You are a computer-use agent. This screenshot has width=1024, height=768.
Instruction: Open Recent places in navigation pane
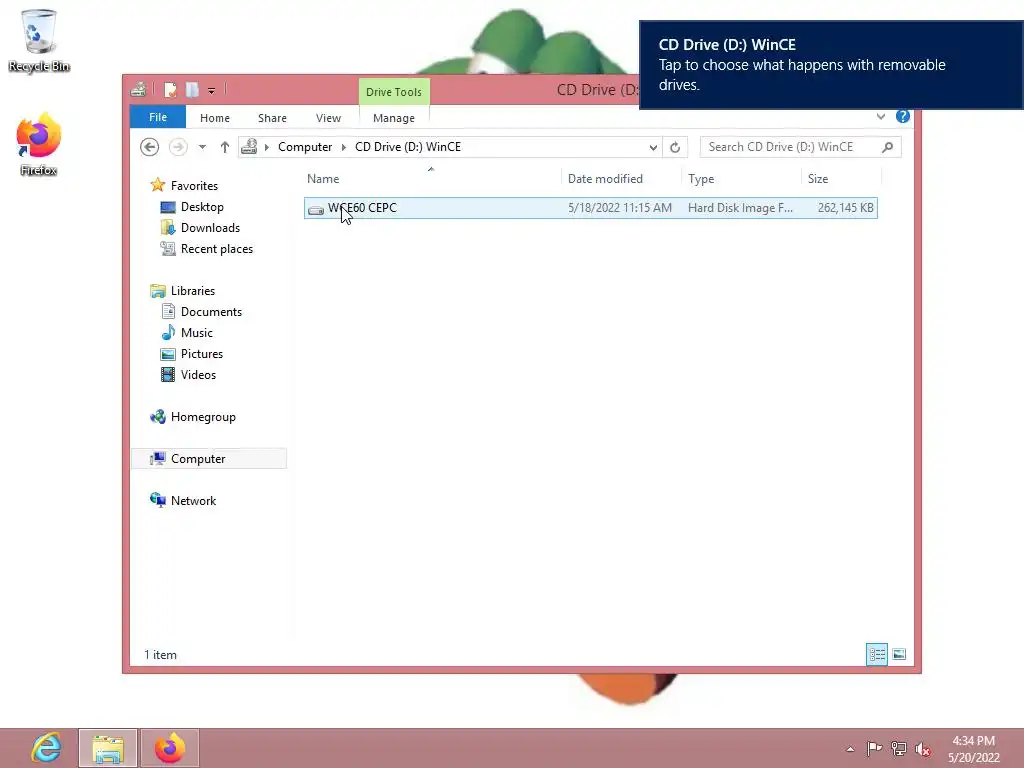(x=216, y=249)
